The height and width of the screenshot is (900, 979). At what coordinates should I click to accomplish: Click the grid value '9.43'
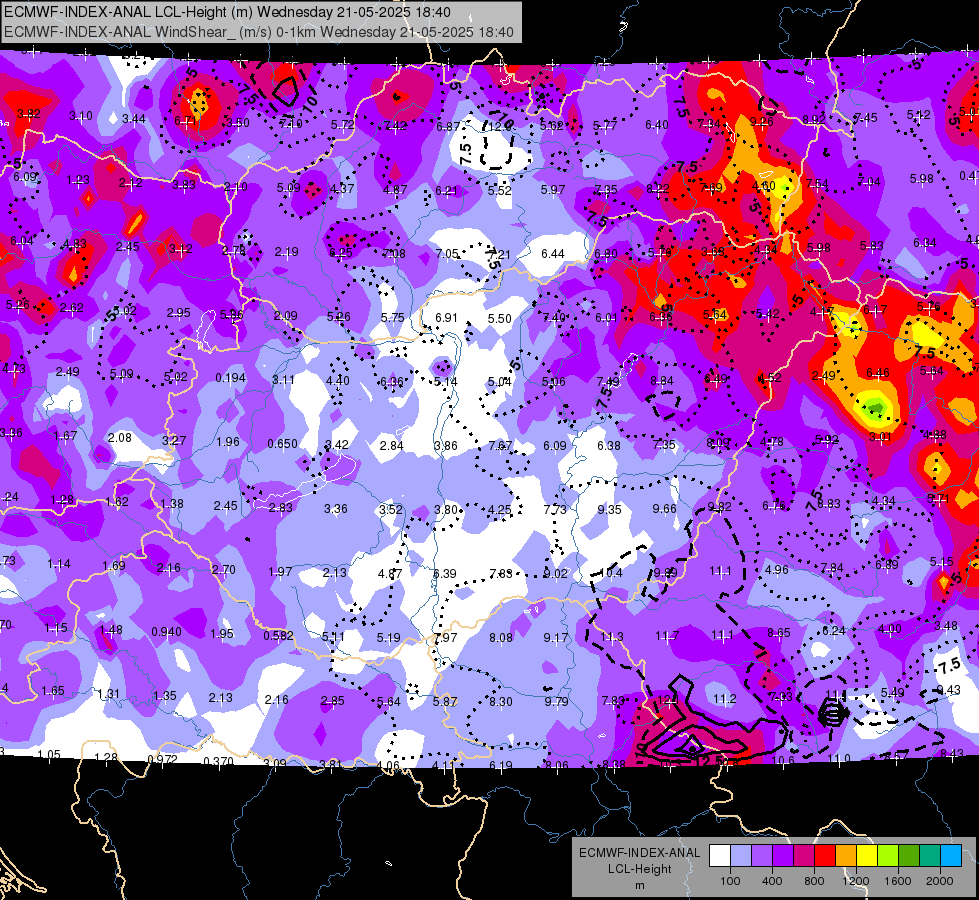tap(949, 690)
